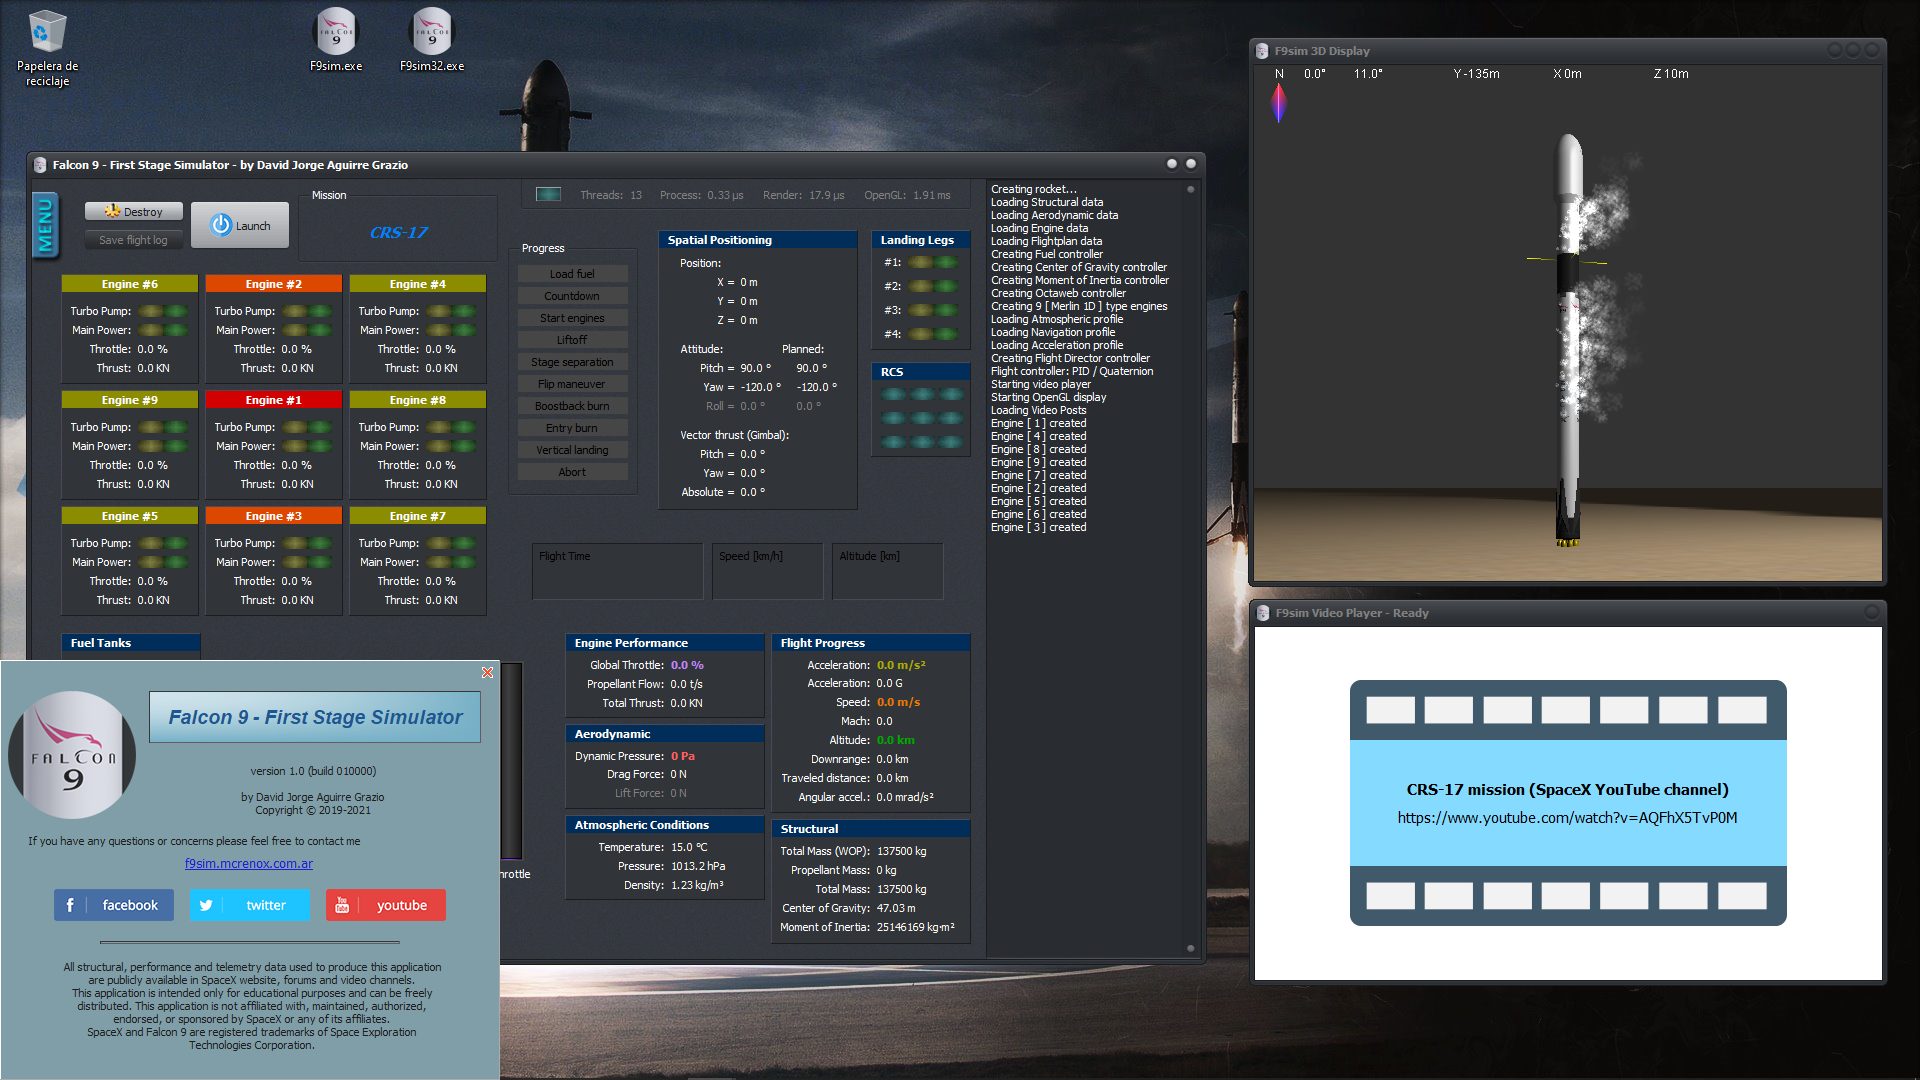
Task: Click the Falcon 9 simulator title bar icon
Action: [x=40, y=165]
